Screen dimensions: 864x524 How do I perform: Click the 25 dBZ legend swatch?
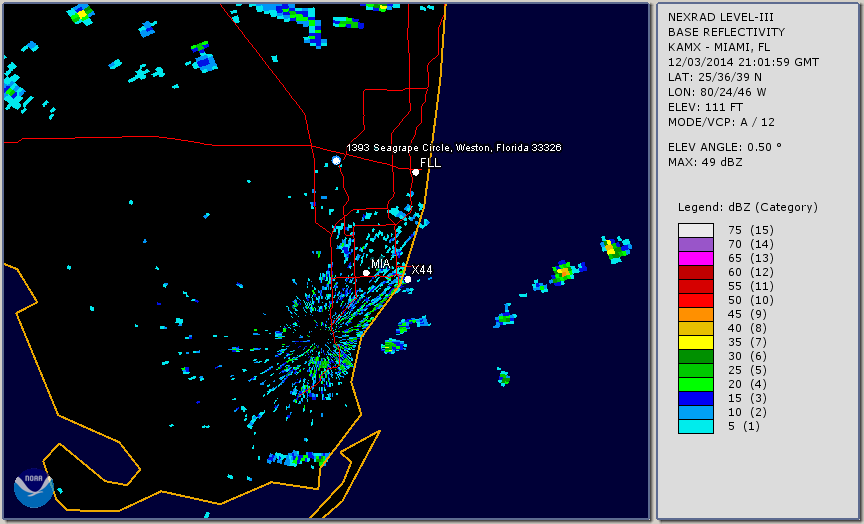coord(695,370)
